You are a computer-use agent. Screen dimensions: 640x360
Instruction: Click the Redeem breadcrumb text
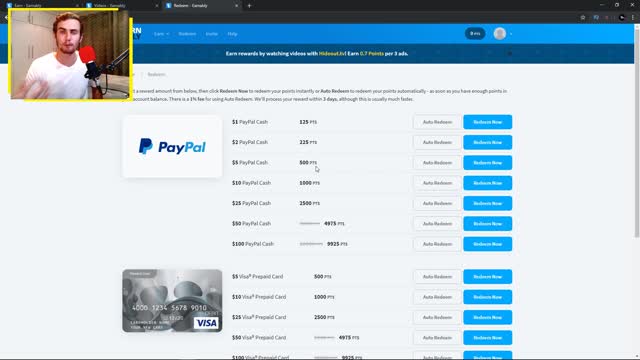click(156, 74)
